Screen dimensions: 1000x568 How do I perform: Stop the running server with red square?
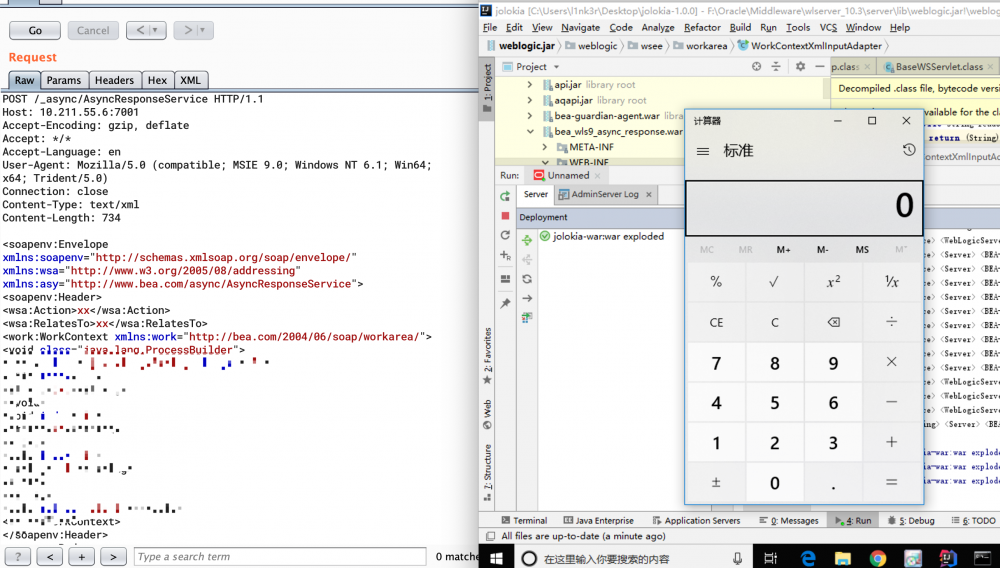[x=505, y=216]
